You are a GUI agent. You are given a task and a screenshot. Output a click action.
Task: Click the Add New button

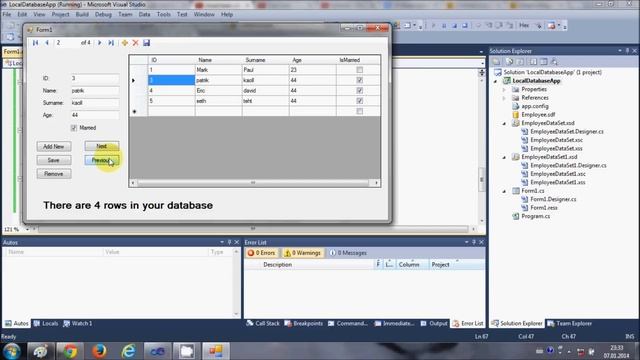coord(54,146)
